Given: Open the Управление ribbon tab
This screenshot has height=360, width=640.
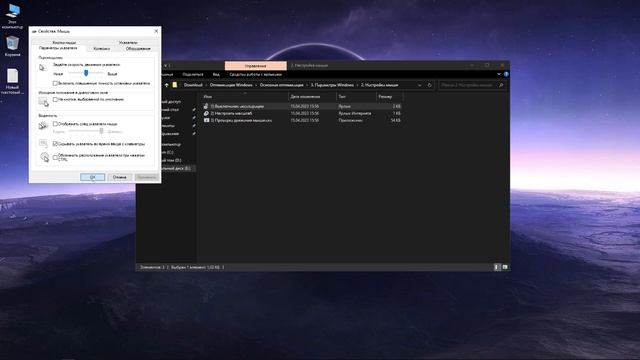Looking at the screenshot, I should pos(256,65).
